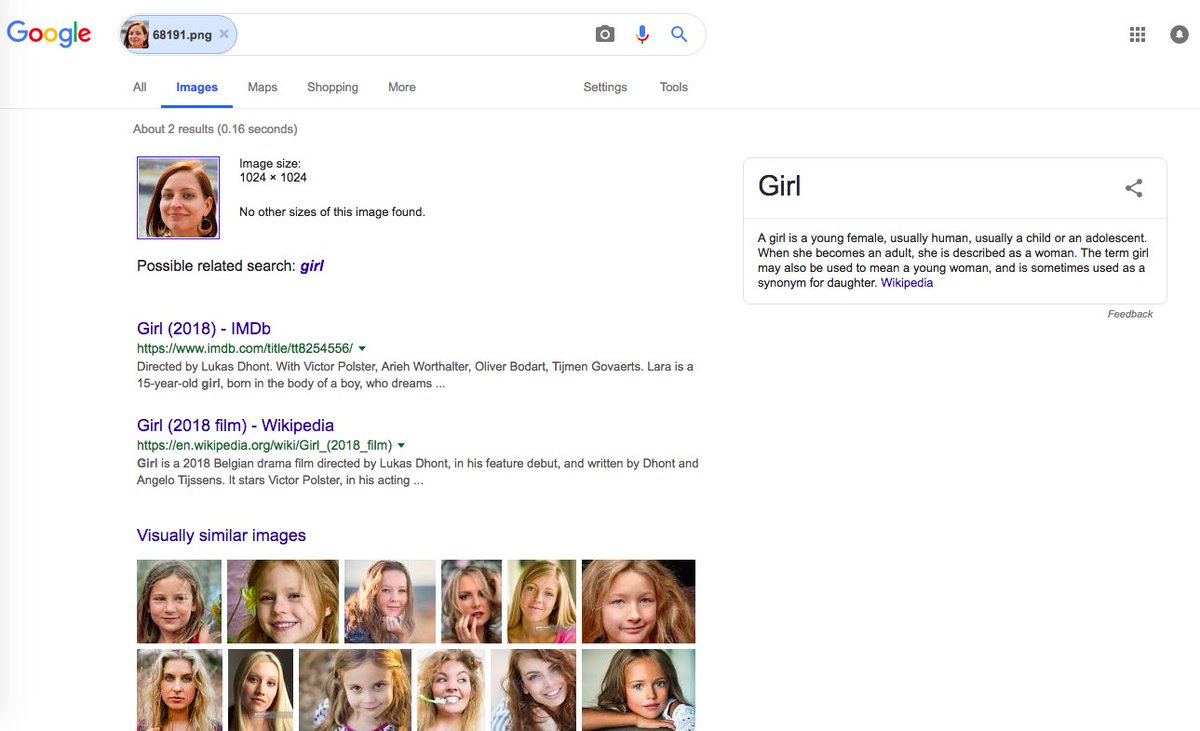This screenshot has height=731, width=1200.
Task: Click the IMDb URL text
Action: 245,349
